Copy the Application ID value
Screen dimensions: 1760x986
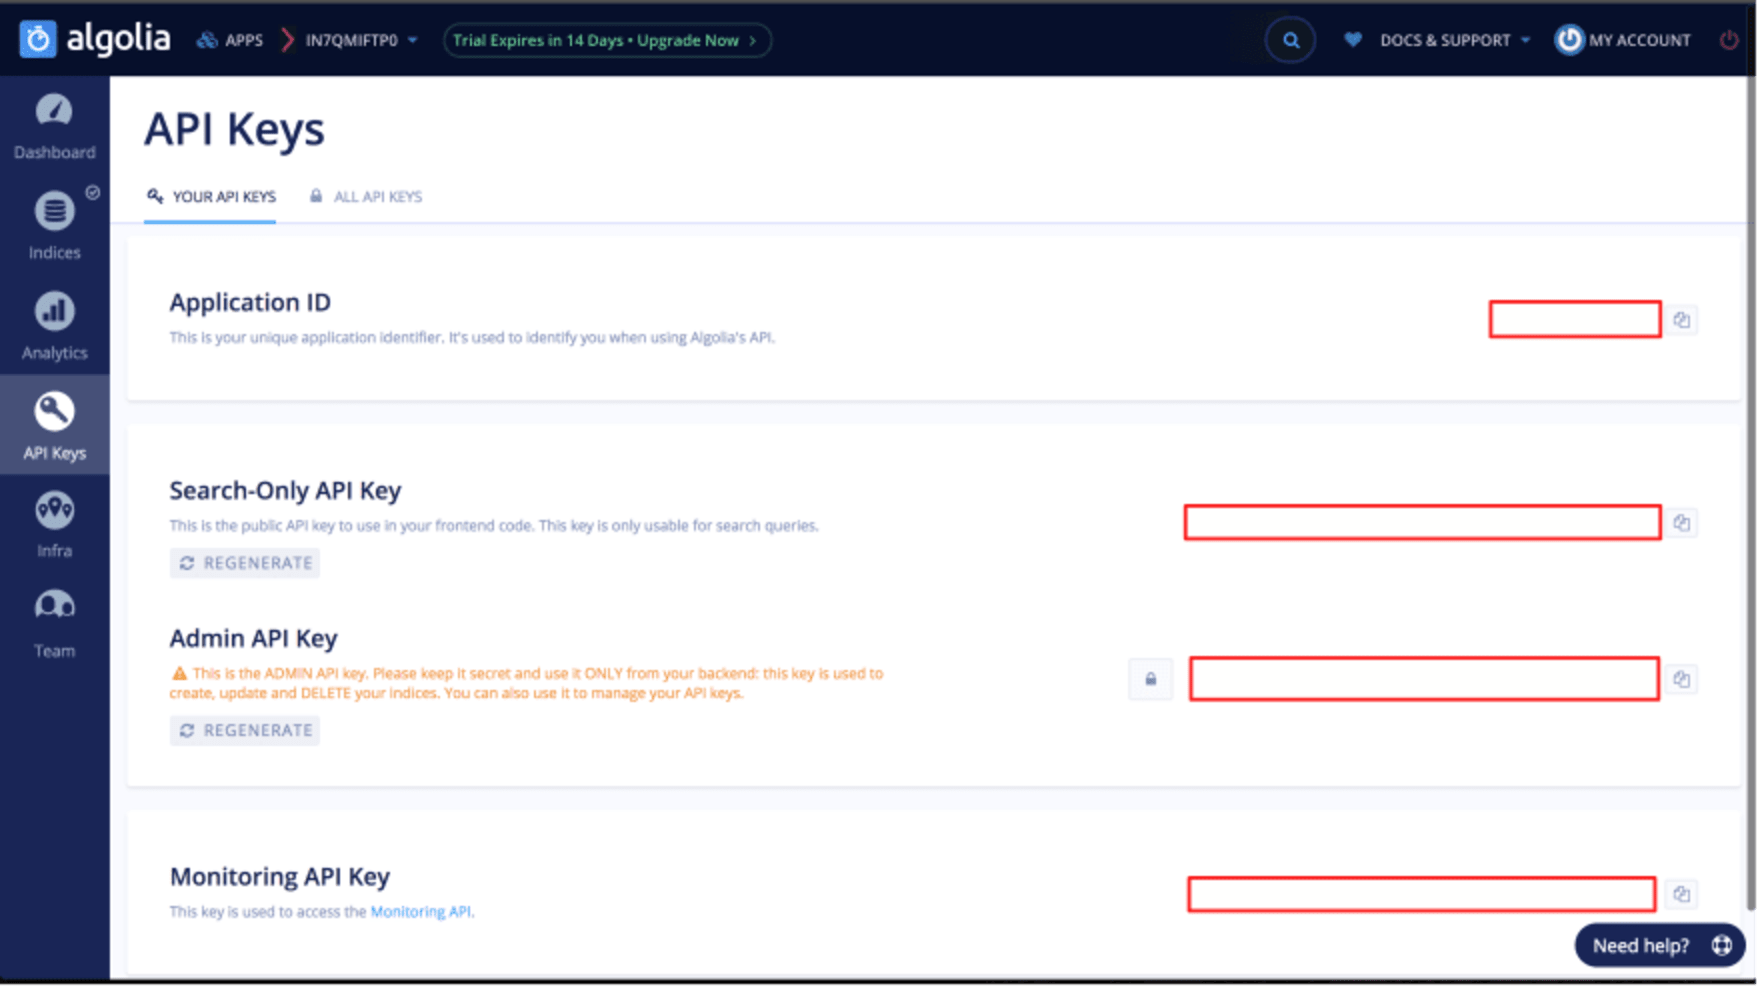tap(1682, 320)
